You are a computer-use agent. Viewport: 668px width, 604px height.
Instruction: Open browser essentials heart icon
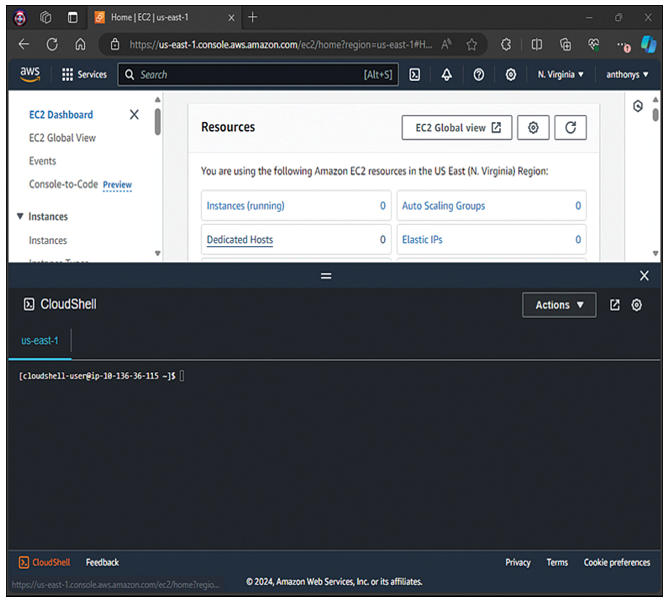(593, 44)
